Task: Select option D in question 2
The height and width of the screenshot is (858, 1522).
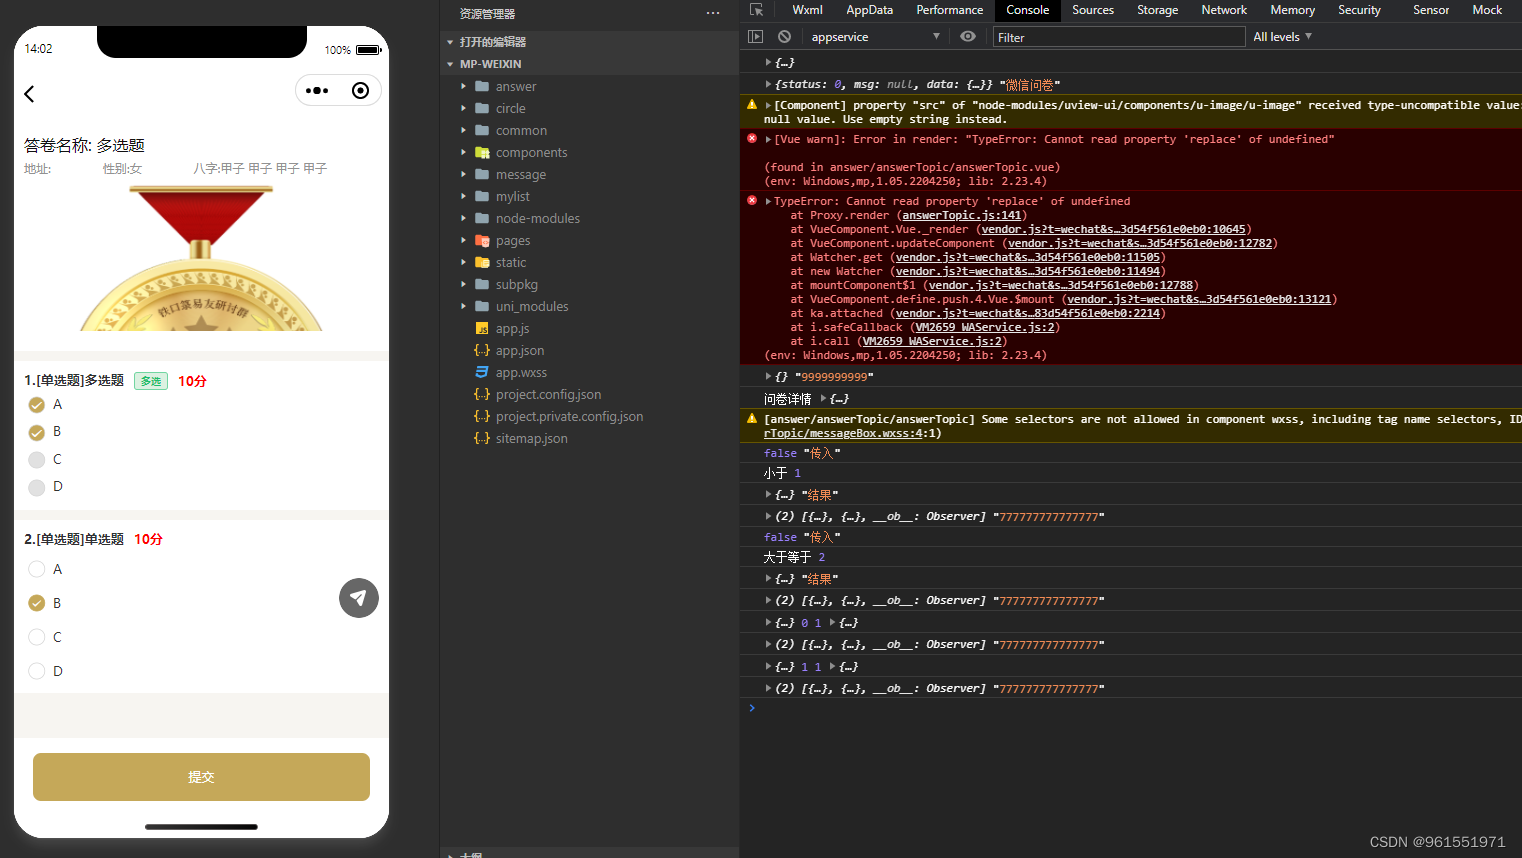Action: coord(37,671)
